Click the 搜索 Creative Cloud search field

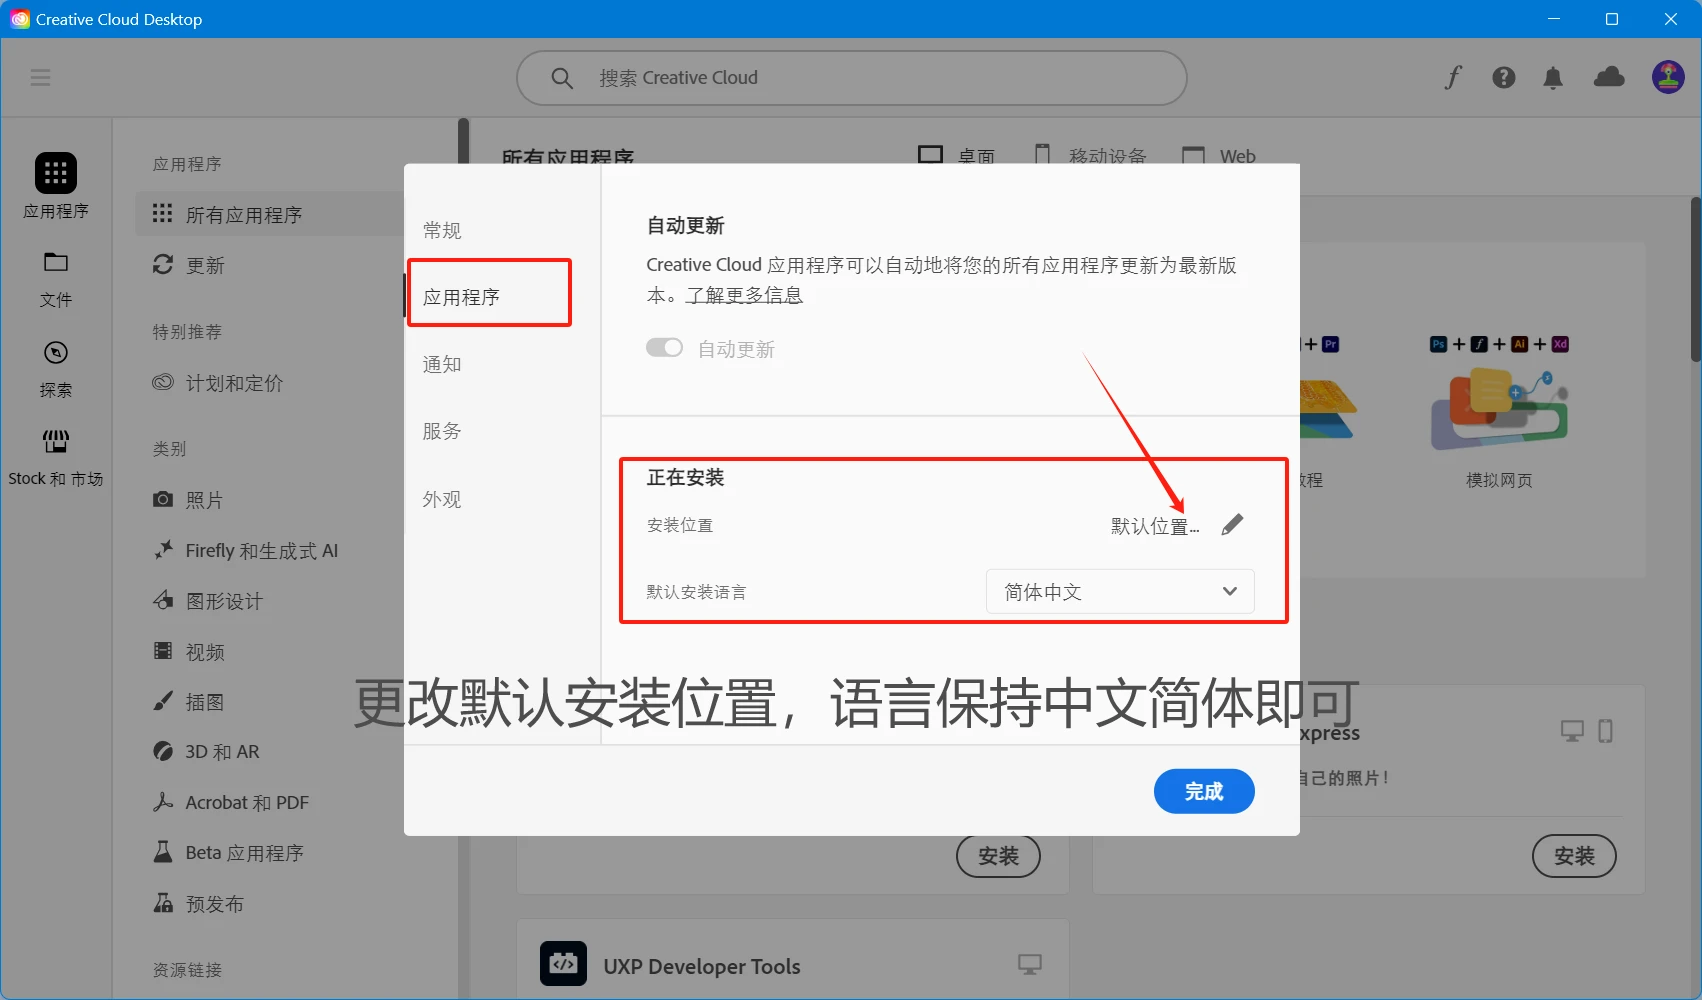click(x=851, y=78)
